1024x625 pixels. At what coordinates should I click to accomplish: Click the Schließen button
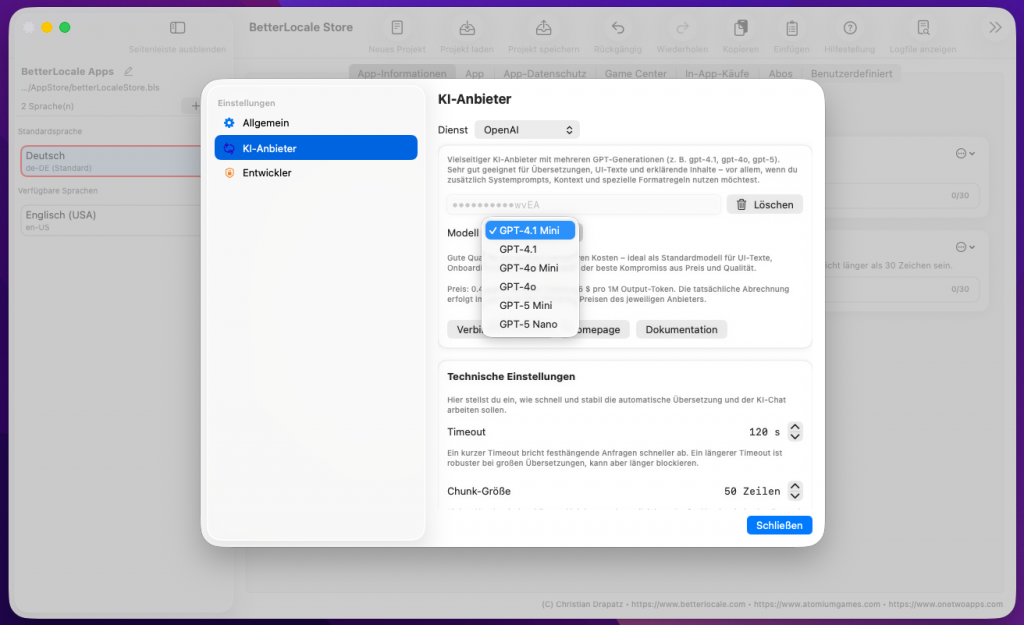pyautogui.click(x=779, y=525)
